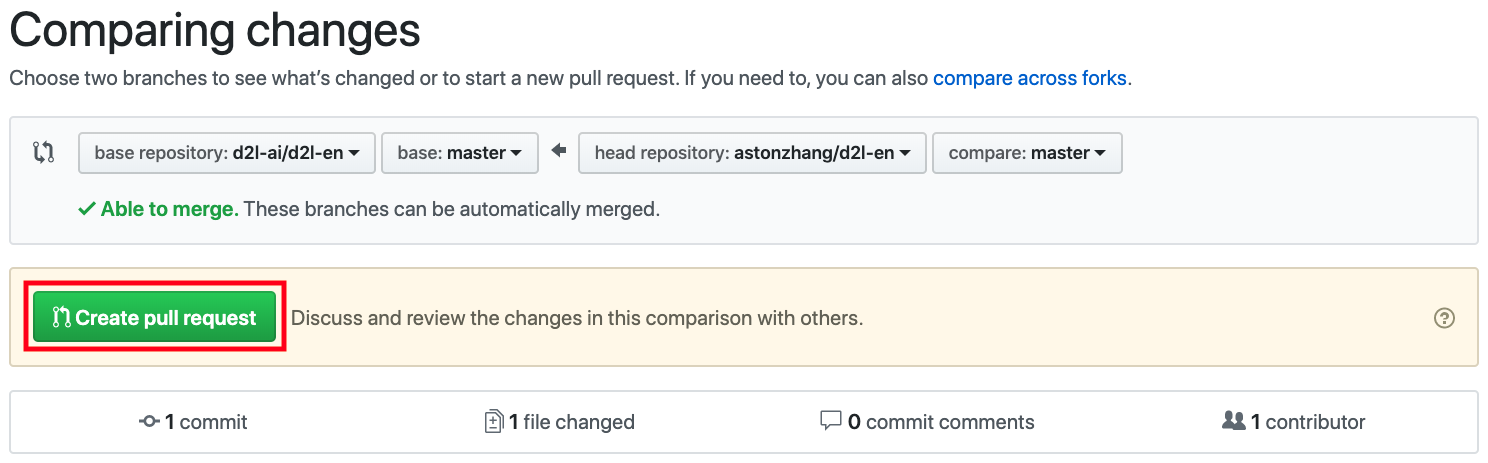This screenshot has height=463, width=1488.
Task: Click the contributors people icon
Action: click(1234, 421)
